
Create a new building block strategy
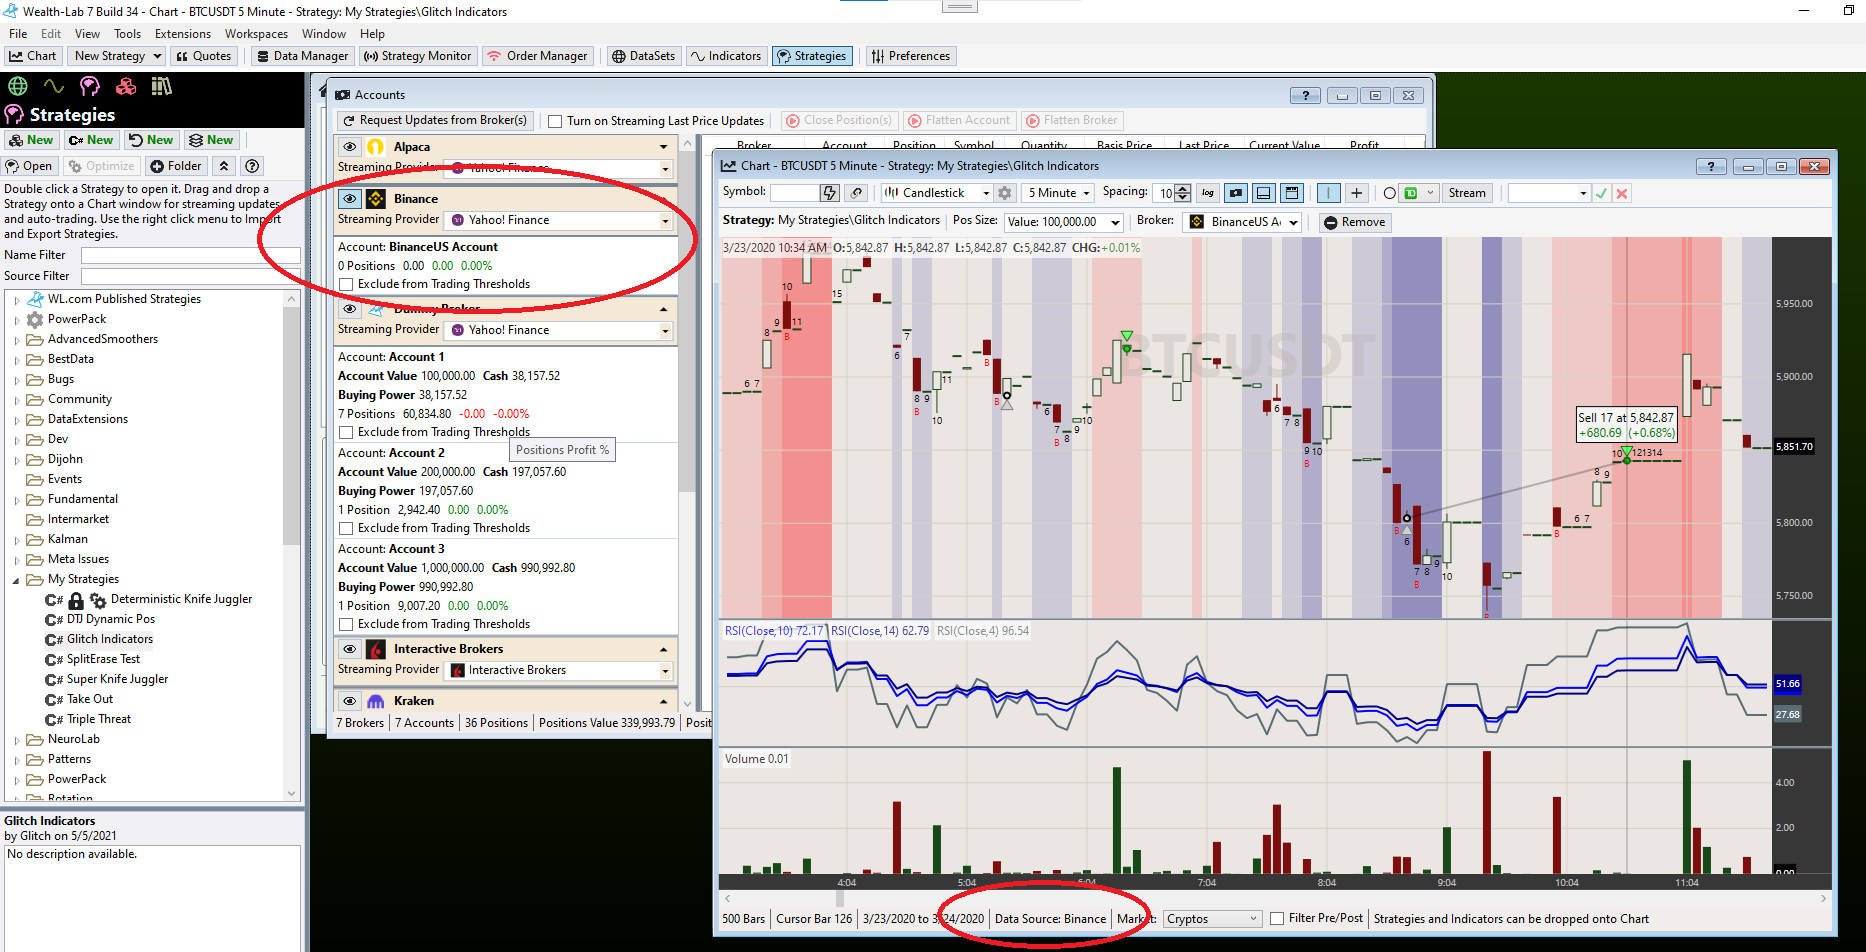[31, 140]
